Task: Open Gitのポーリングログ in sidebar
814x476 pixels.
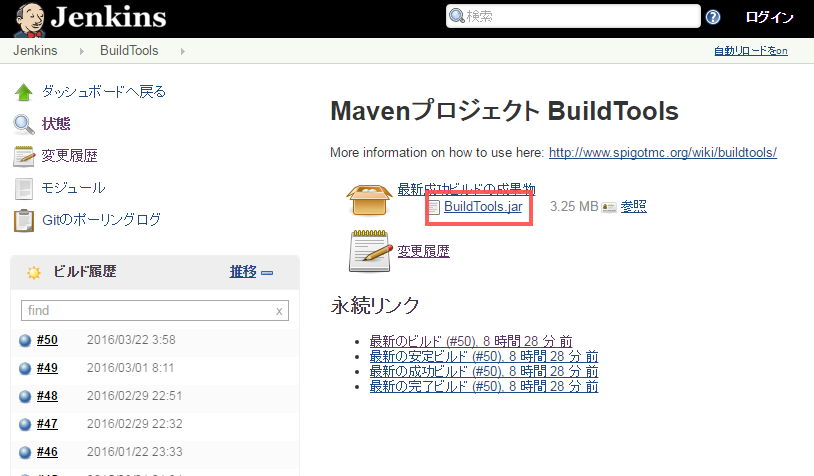Action: (101, 220)
